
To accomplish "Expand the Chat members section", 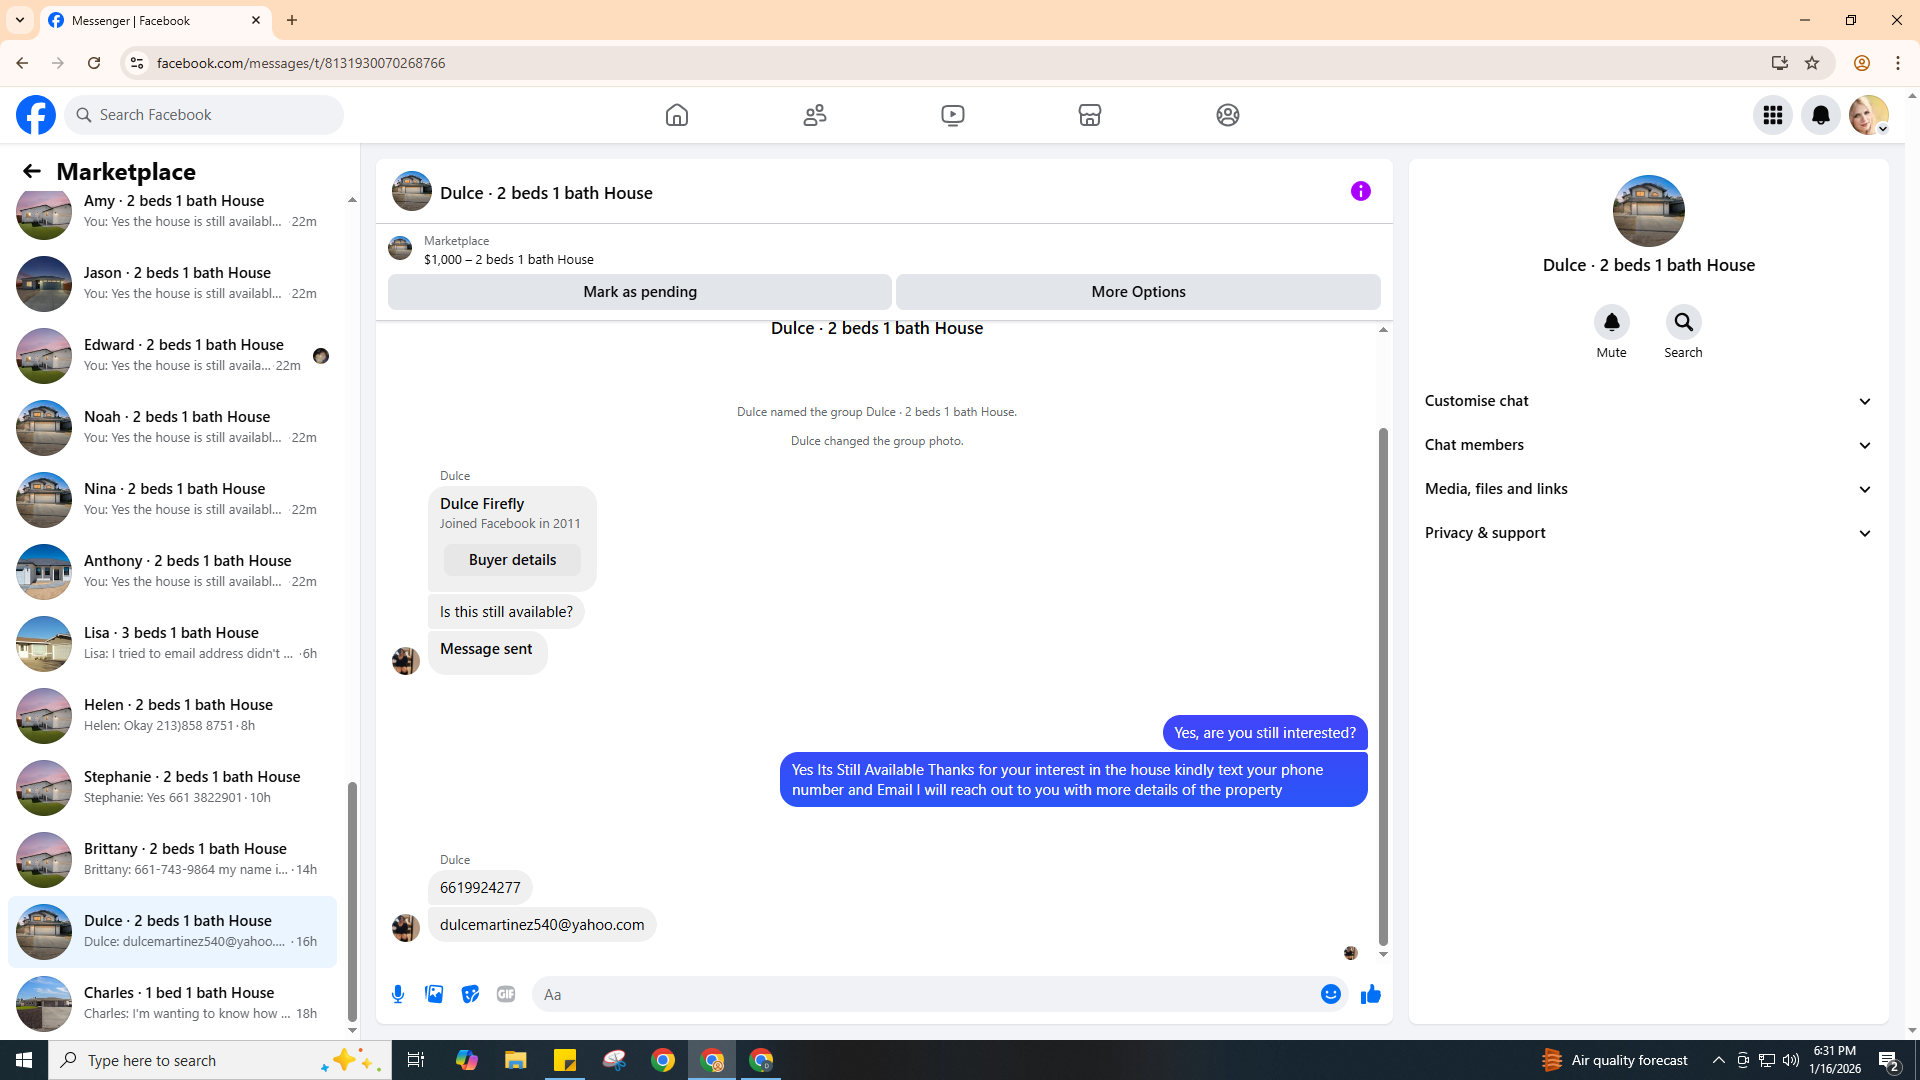I will (x=1648, y=445).
